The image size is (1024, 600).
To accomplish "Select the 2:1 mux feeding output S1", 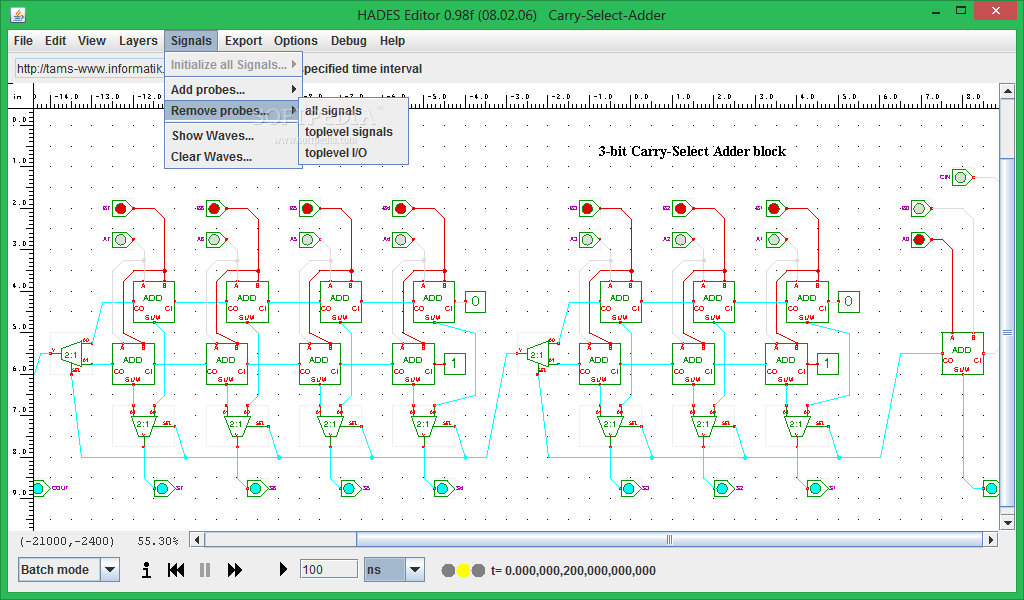I will click(797, 424).
